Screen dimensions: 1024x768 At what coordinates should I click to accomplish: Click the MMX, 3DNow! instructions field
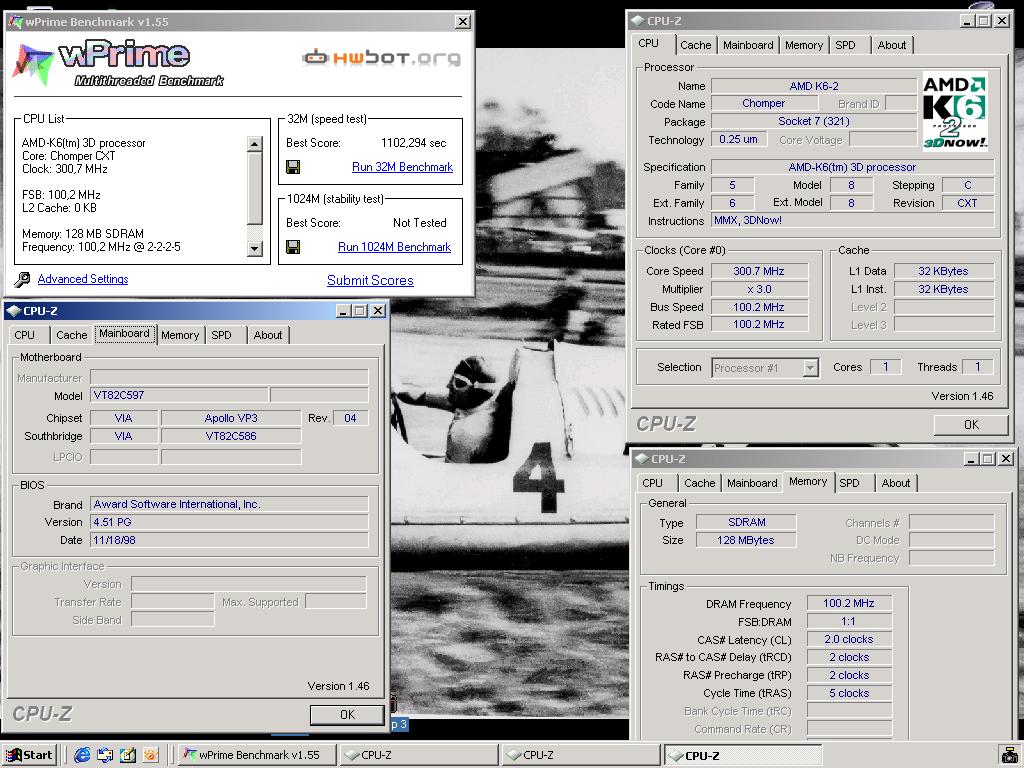pos(852,221)
